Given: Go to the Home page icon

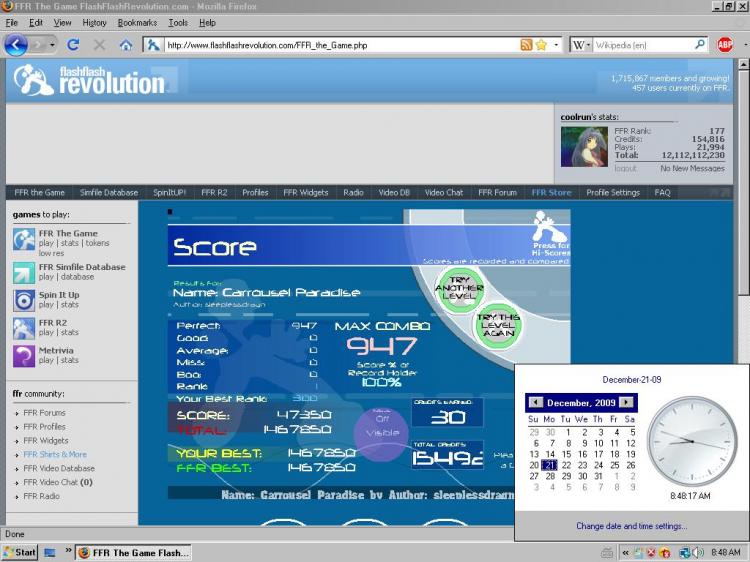Looking at the screenshot, I should click(x=126, y=45).
